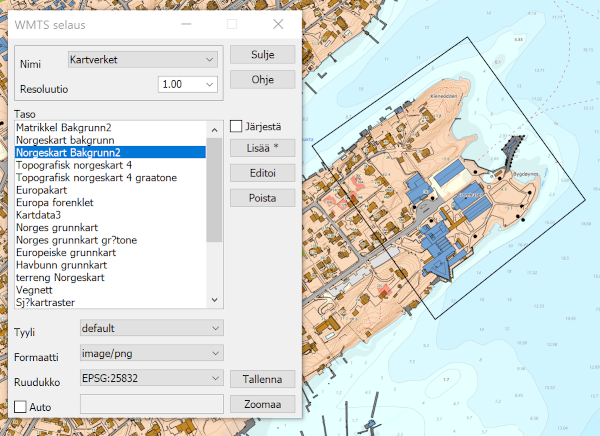
Task: Expand the Formaatti image/png dropdown
Action: point(150,353)
